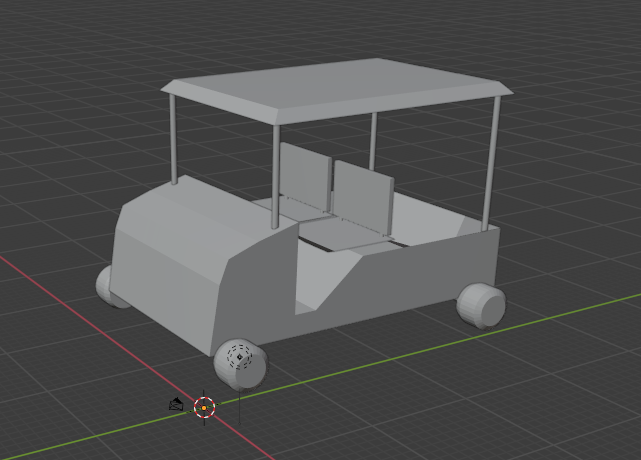Select the rear-right wheel beside the green axis
This screenshot has width=641, height=460.
[482, 306]
